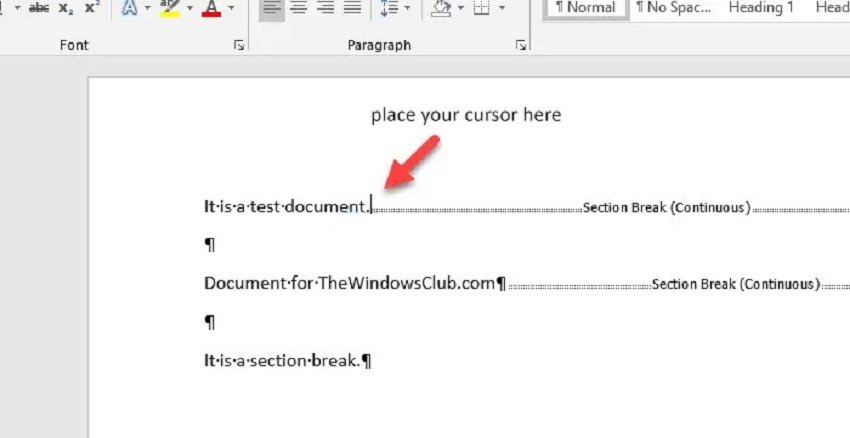The height and width of the screenshot is (438, 850).
Task: Expand Text Effects dropdown arrow
Action: [x=146, y=8]
